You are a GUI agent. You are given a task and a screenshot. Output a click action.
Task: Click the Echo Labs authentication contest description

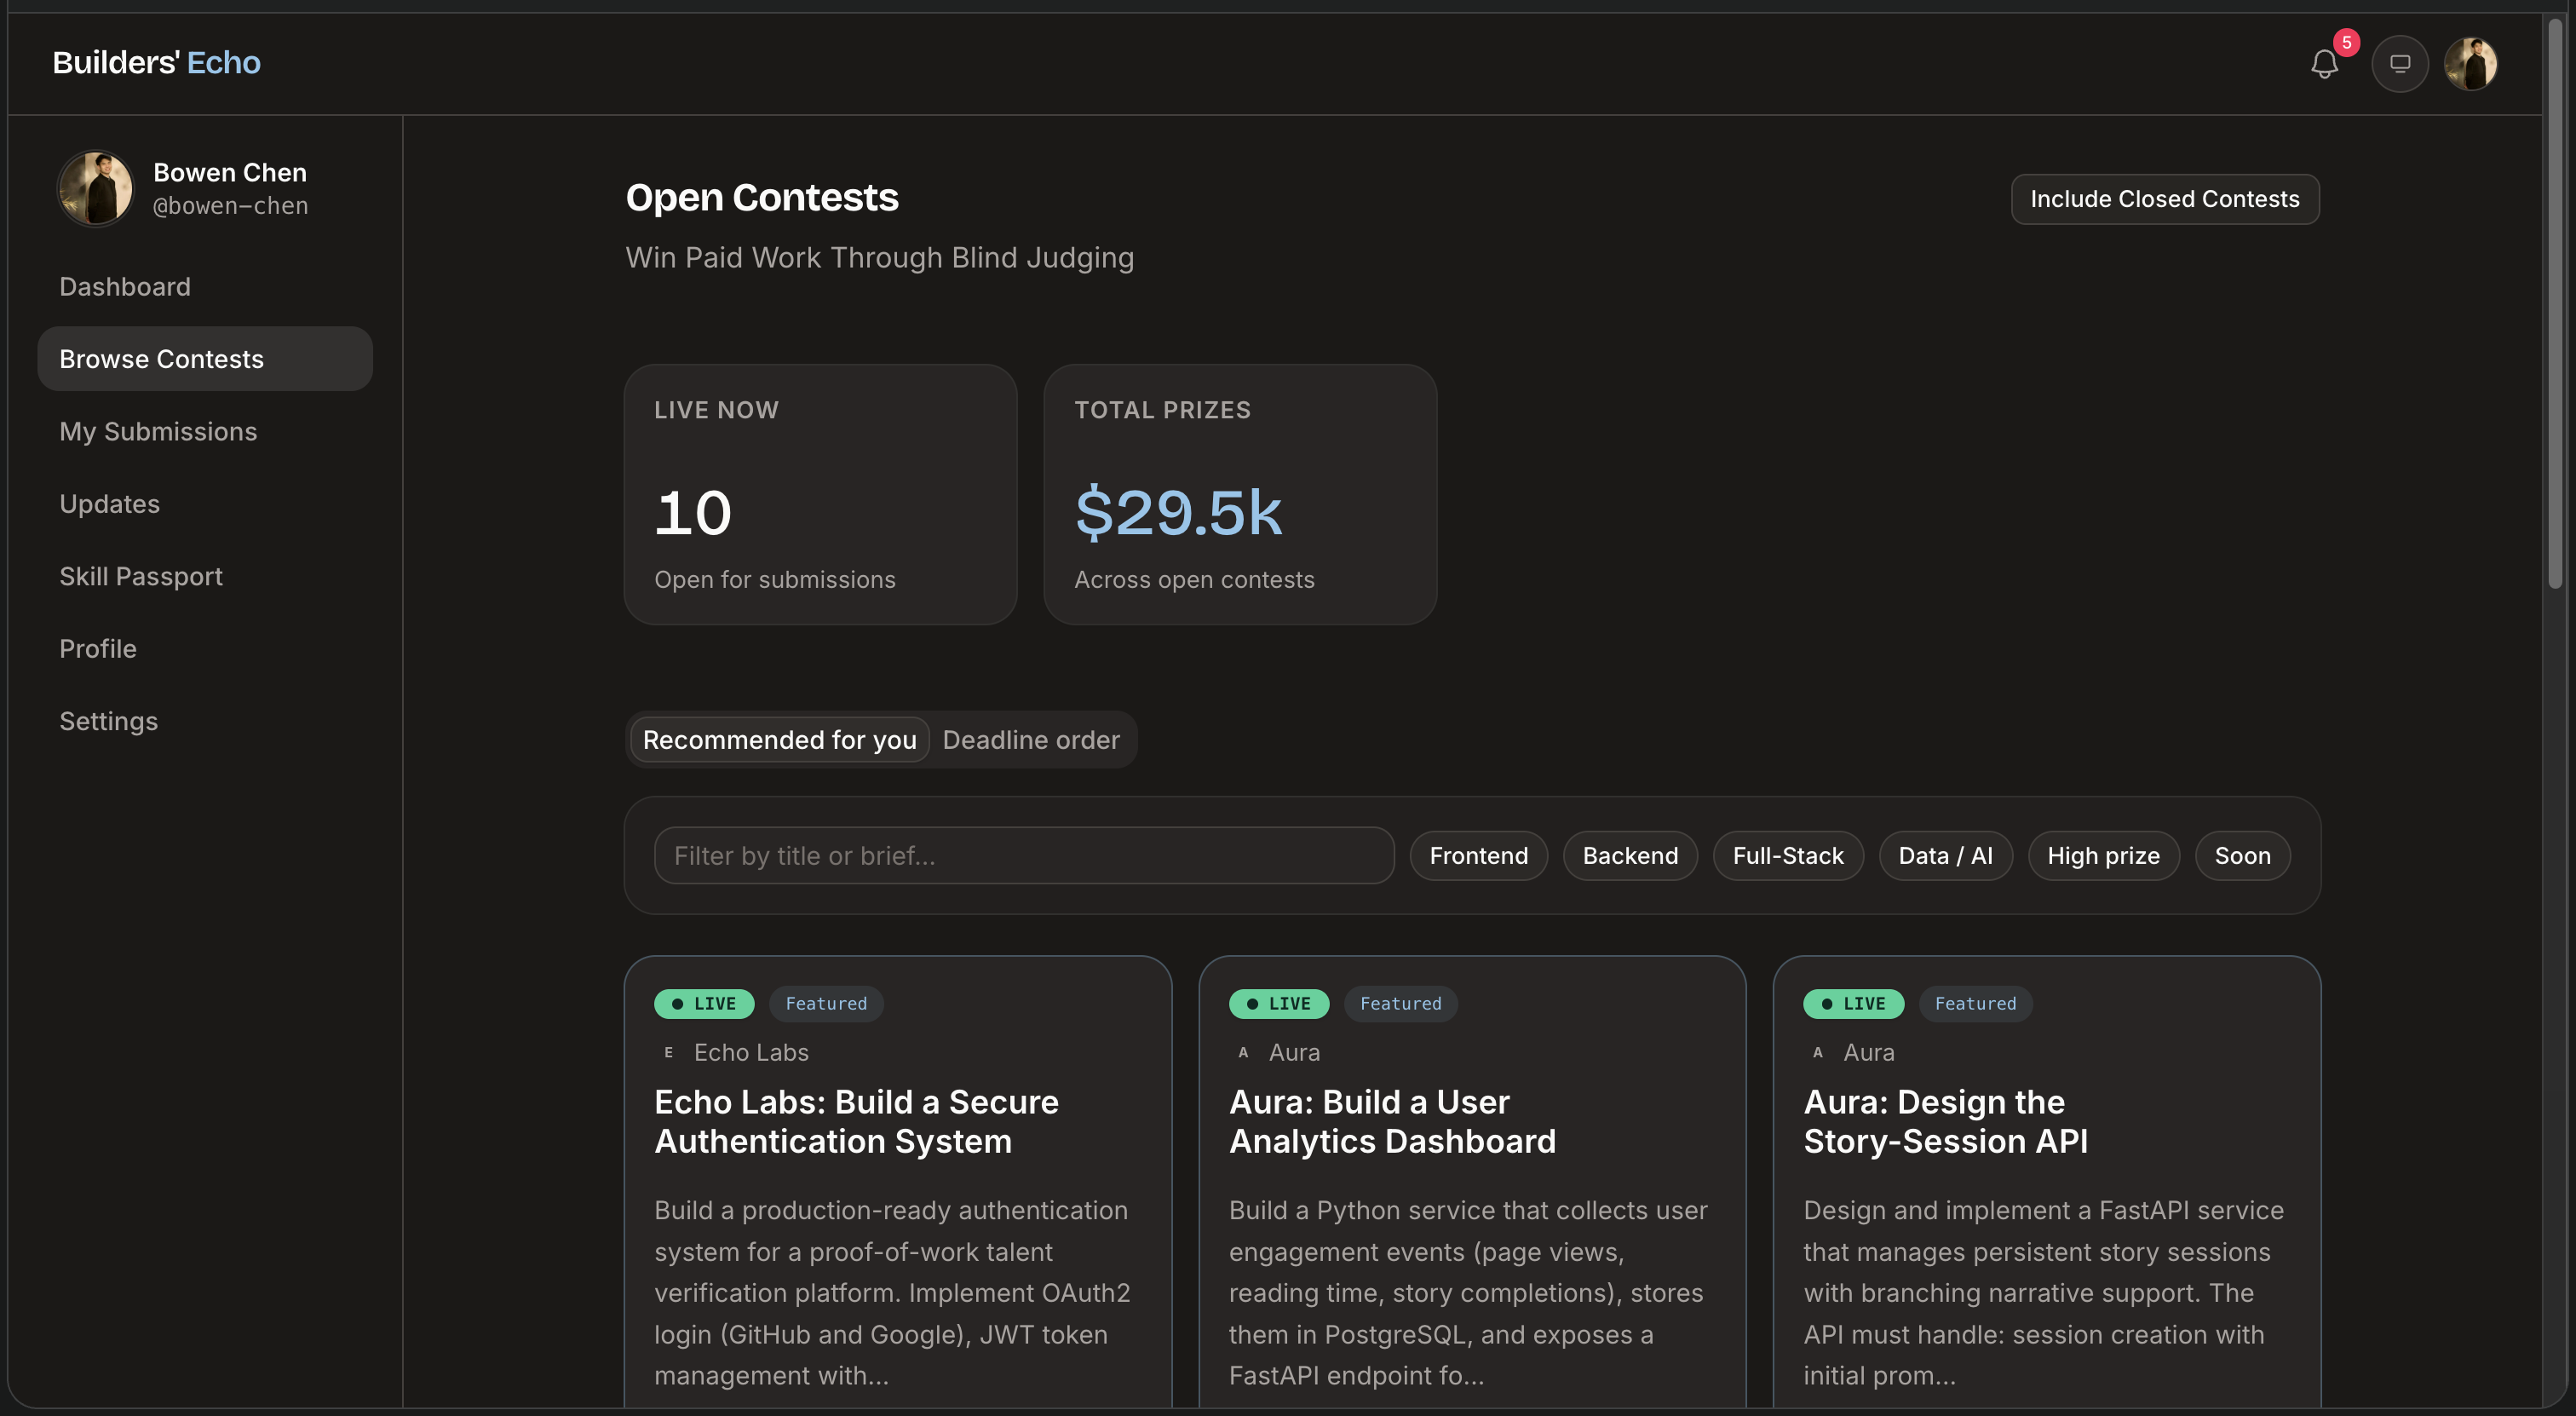893,1293
